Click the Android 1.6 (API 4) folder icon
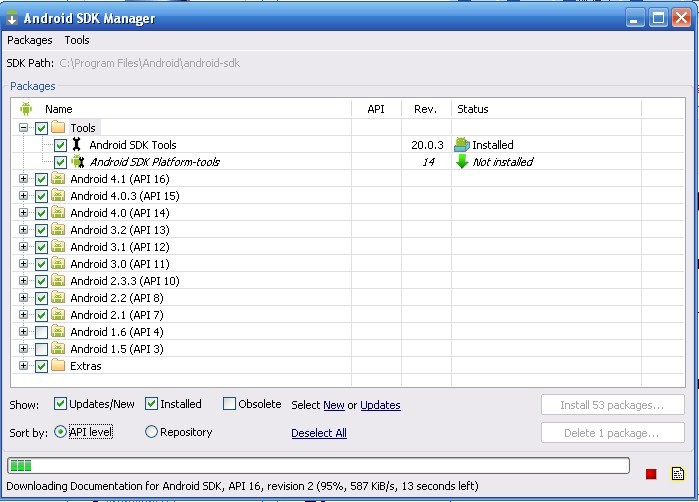The width and height of the screenshot is (699, 502). tap(58, 331)
